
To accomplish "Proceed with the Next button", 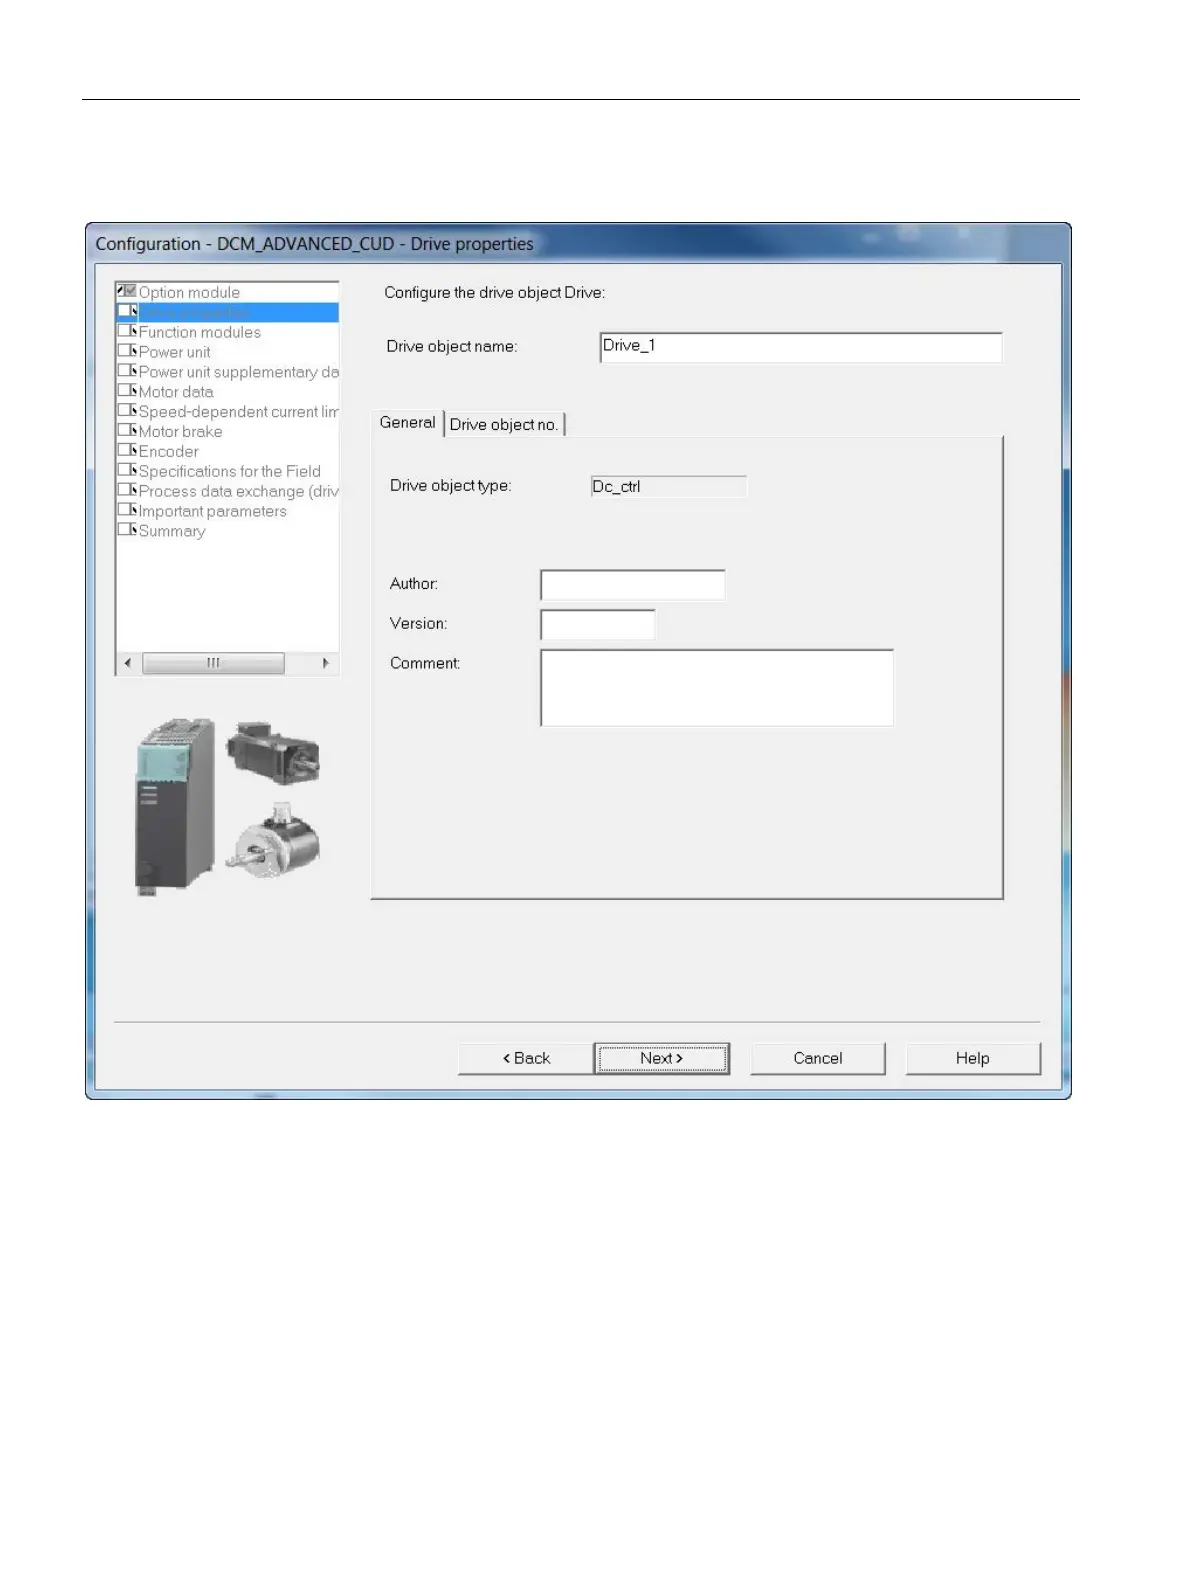I will click(x=662, y=1058).
